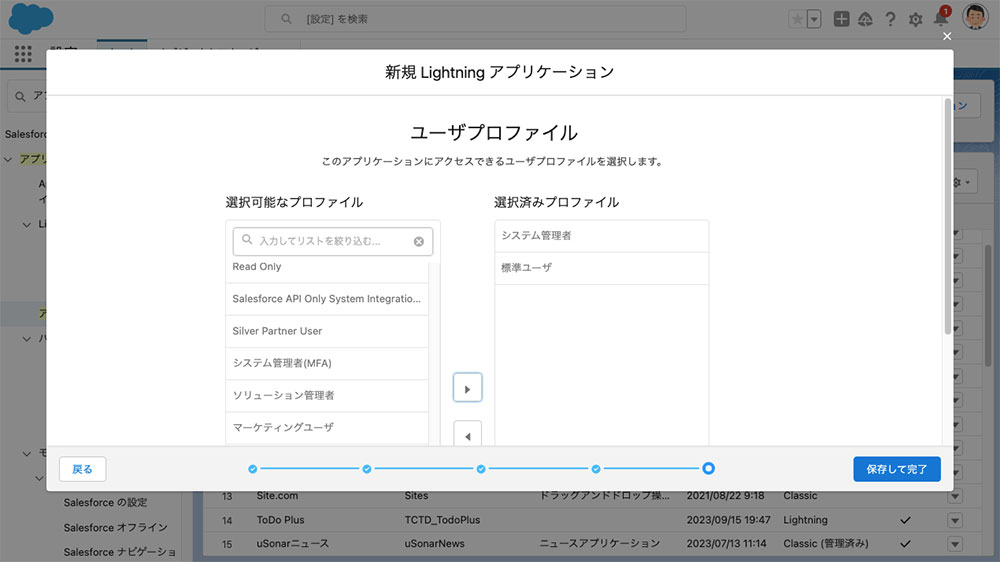
Task: Click the left arrow remove-profile button
Action: [x=467, y=434]
